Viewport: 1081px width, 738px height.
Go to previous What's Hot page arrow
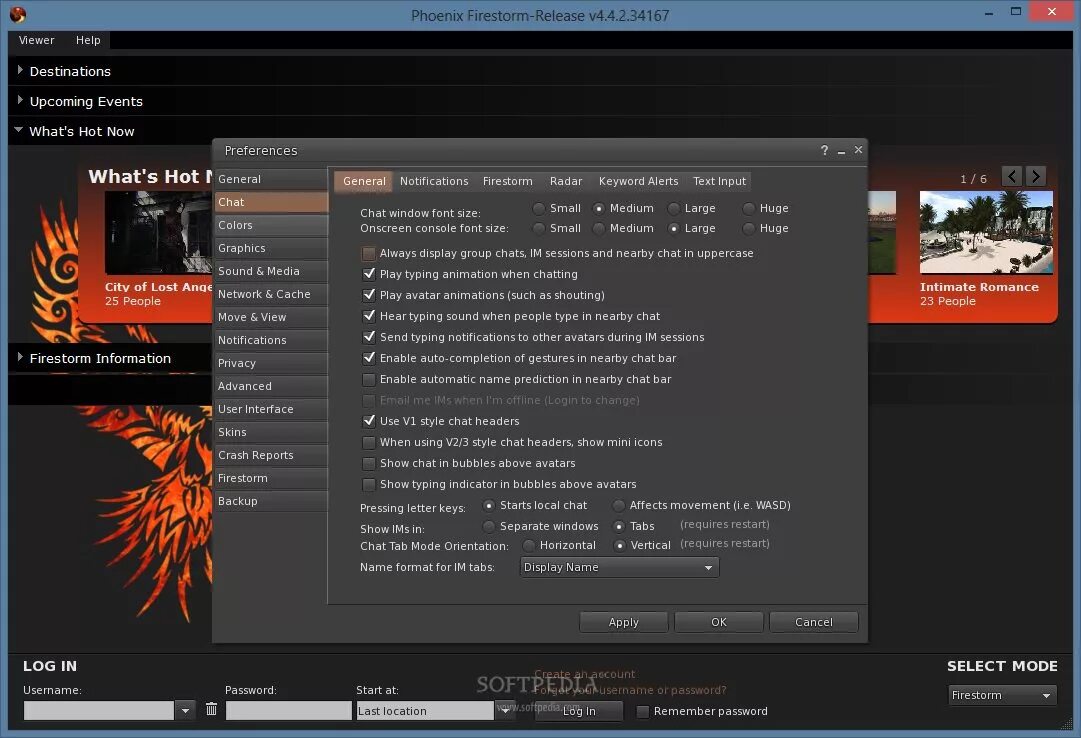tap(1011, 177)
